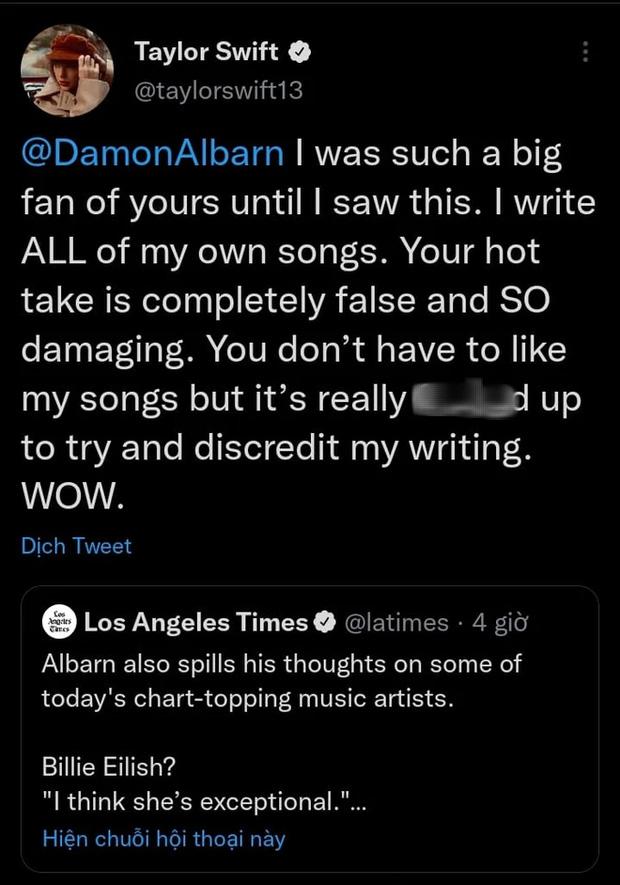Open the @DamonAlbarn mention link
Image resolution: width=620 pixels, height=885 pixels.
[x=153, y=155]
